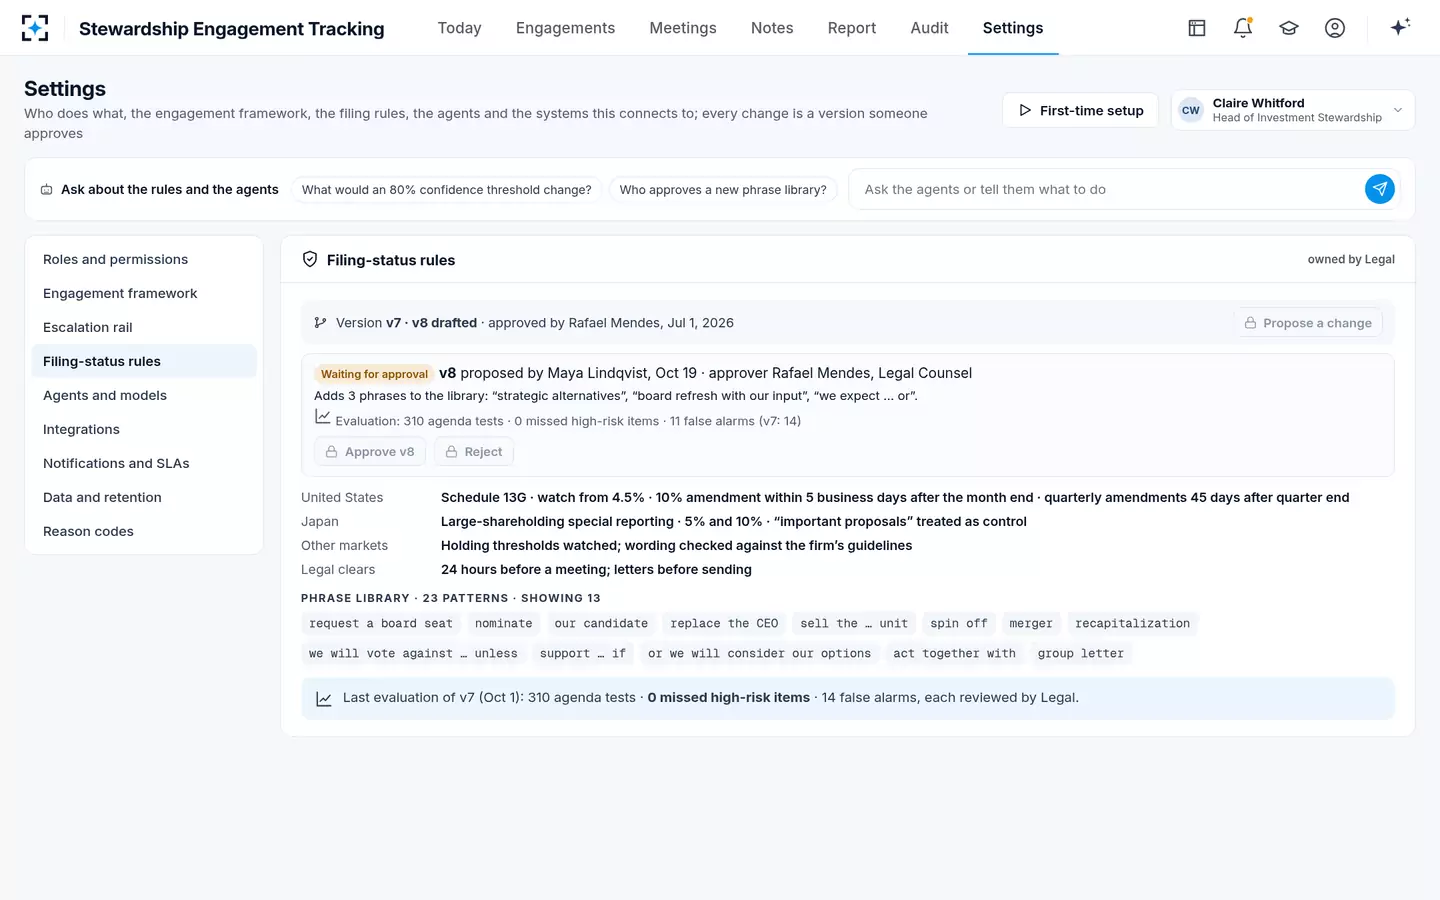This screenshot has height=900, width=1440.
Task: Click the chart icon next to v8 Evaluation
Action: (322, 418)
